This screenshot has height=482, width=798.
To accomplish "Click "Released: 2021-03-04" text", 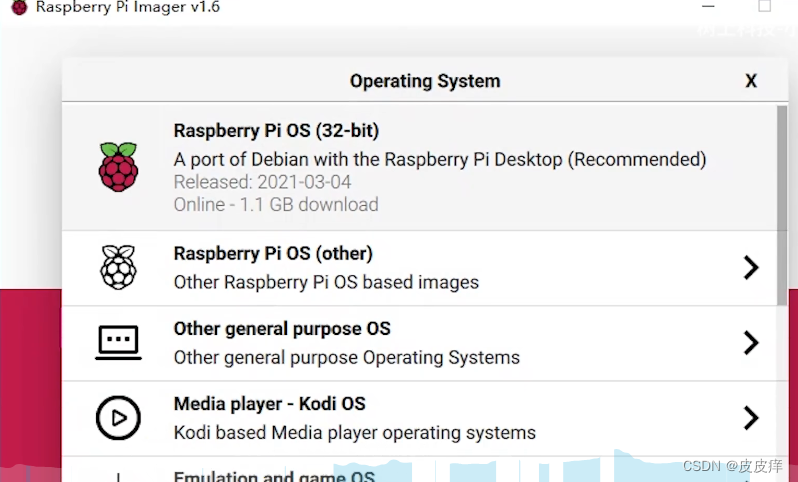I will [x=263, y=182].
